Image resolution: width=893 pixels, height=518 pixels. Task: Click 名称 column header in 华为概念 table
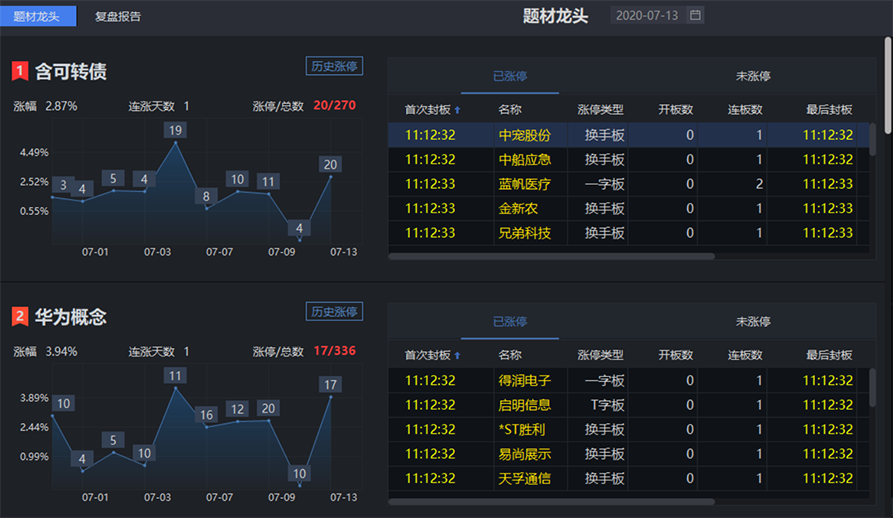tap(510, 355)
